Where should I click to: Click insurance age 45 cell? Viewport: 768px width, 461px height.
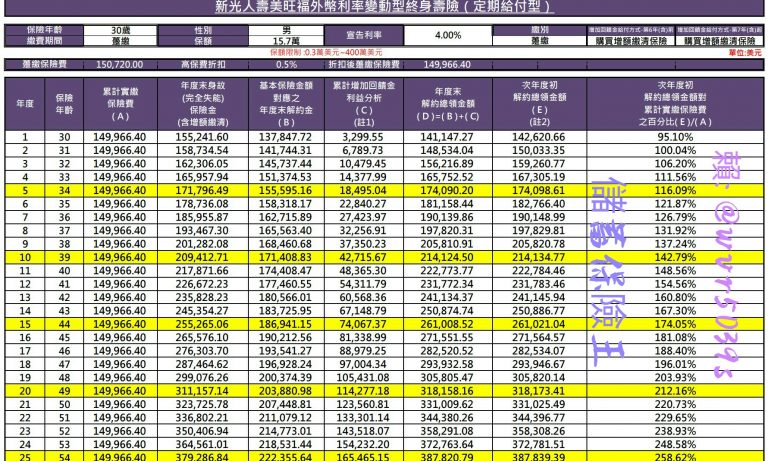point(64,338)
